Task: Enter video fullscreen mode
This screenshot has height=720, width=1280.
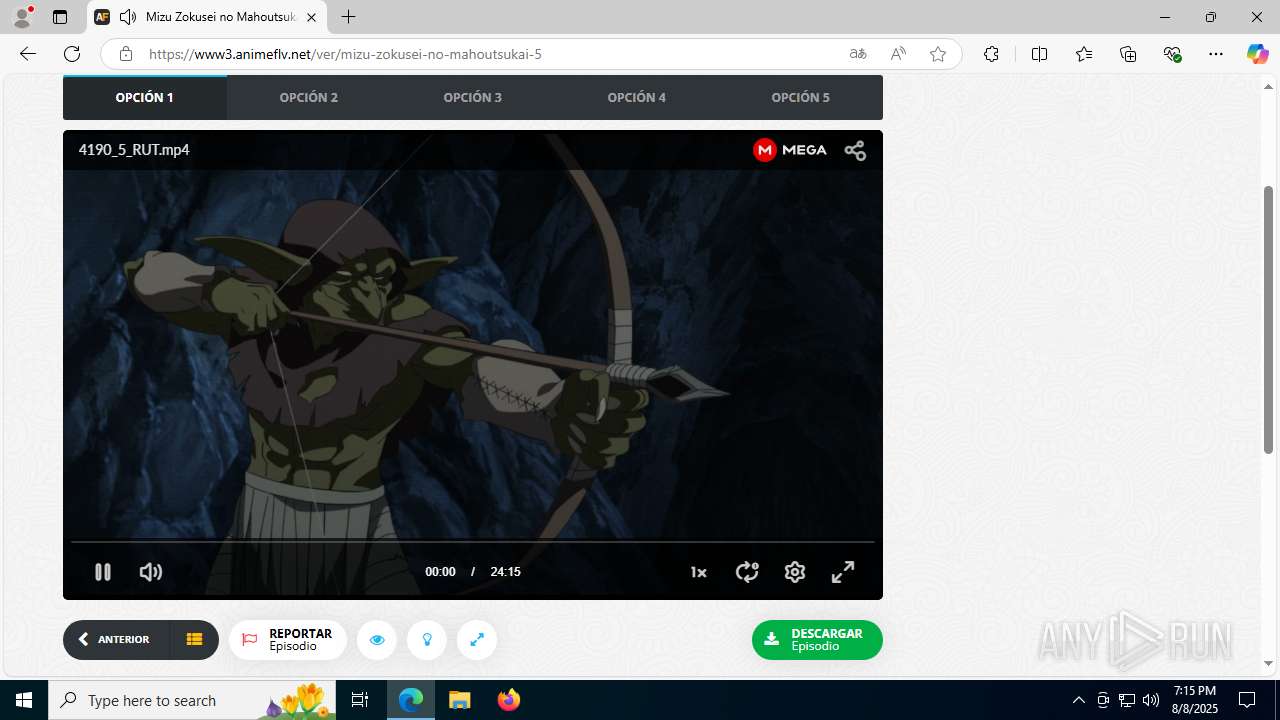Action: tap(843, 572)
